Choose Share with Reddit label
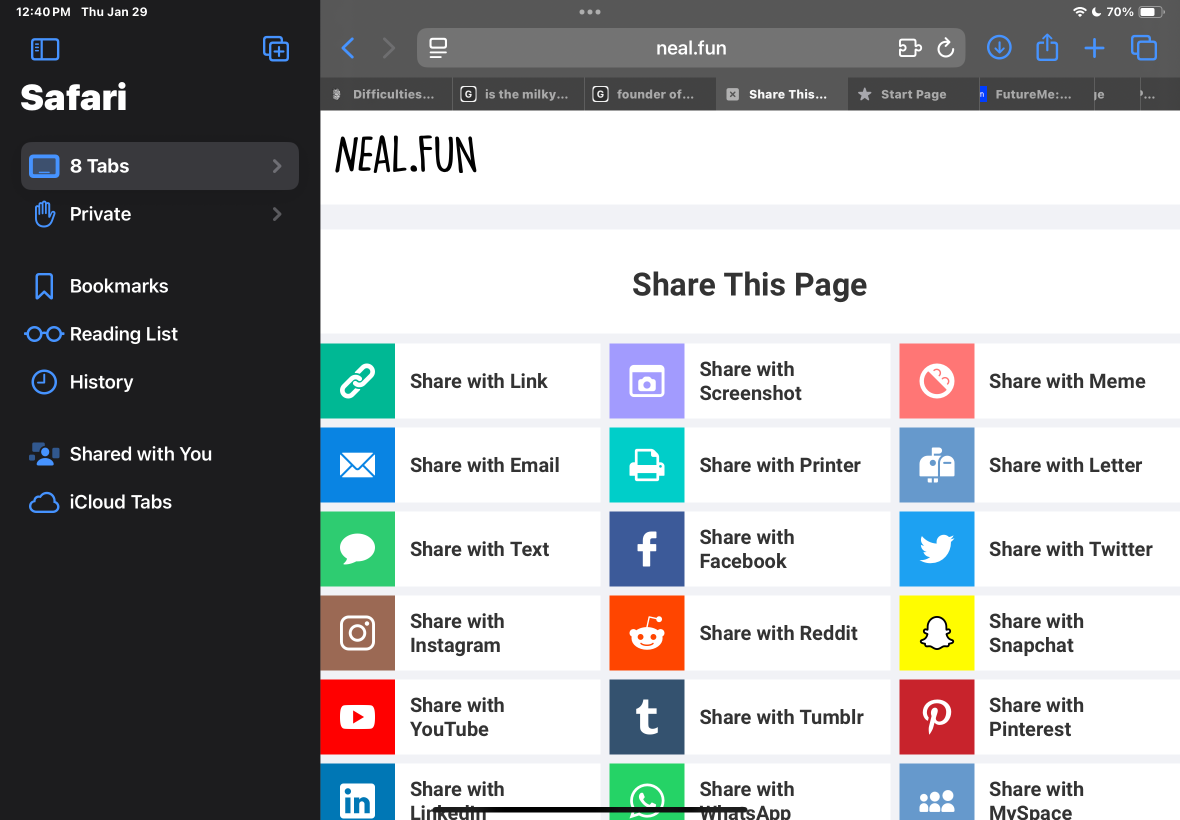The height and width of the screenshot is (820, 1180). point(778,633)
